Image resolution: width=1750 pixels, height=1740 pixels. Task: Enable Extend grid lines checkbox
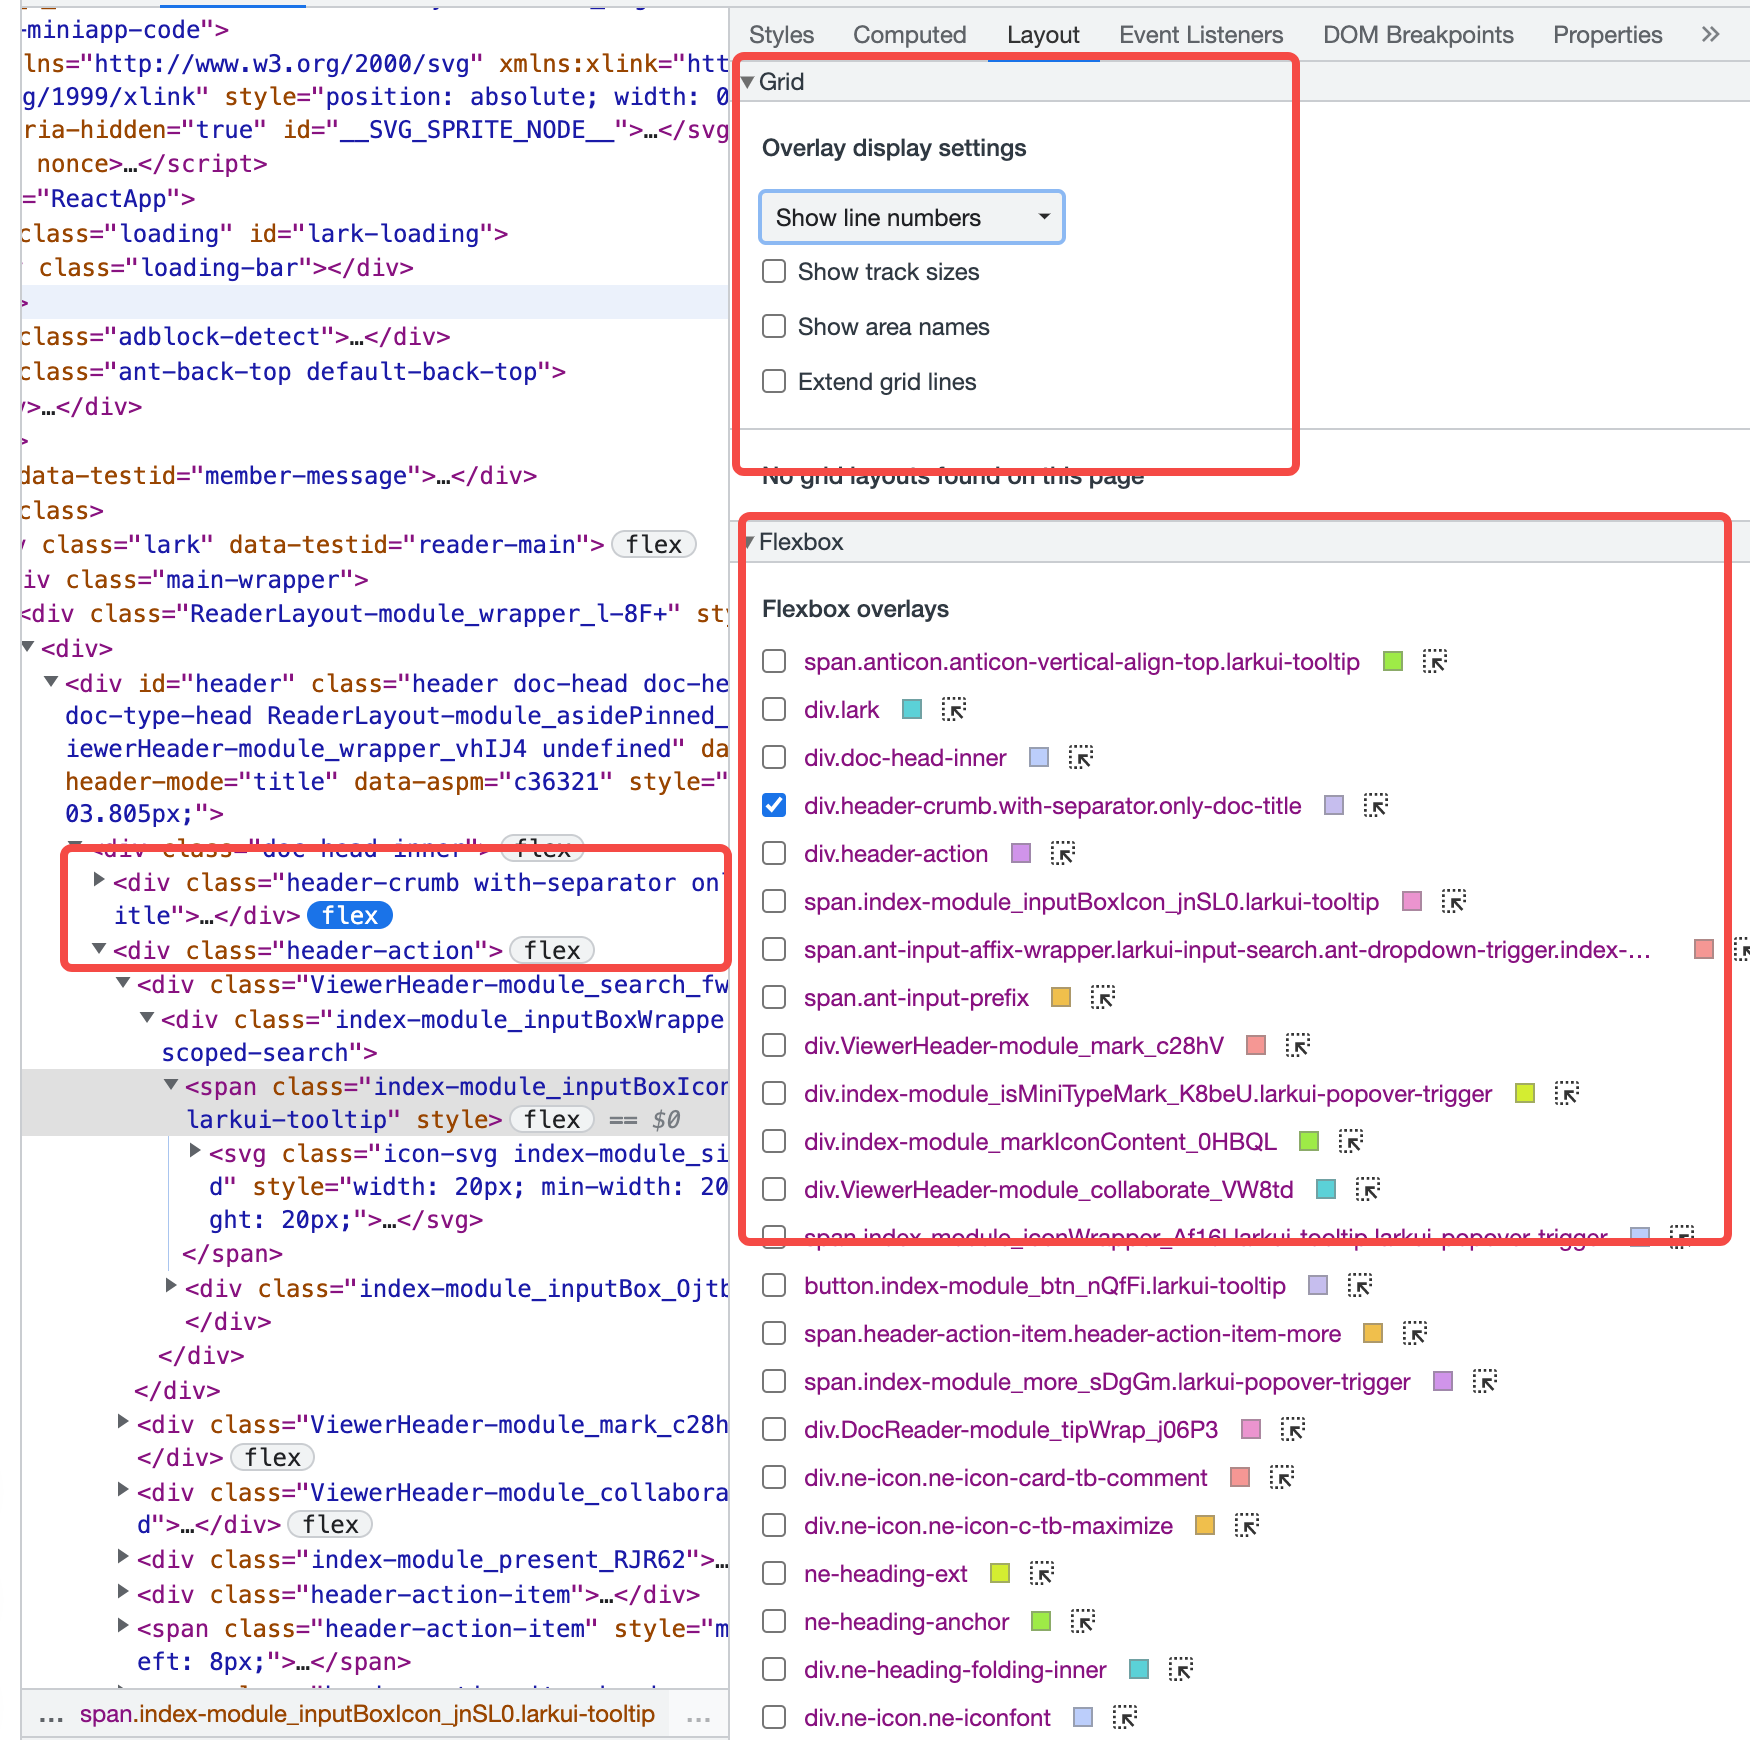click(774, 382)
